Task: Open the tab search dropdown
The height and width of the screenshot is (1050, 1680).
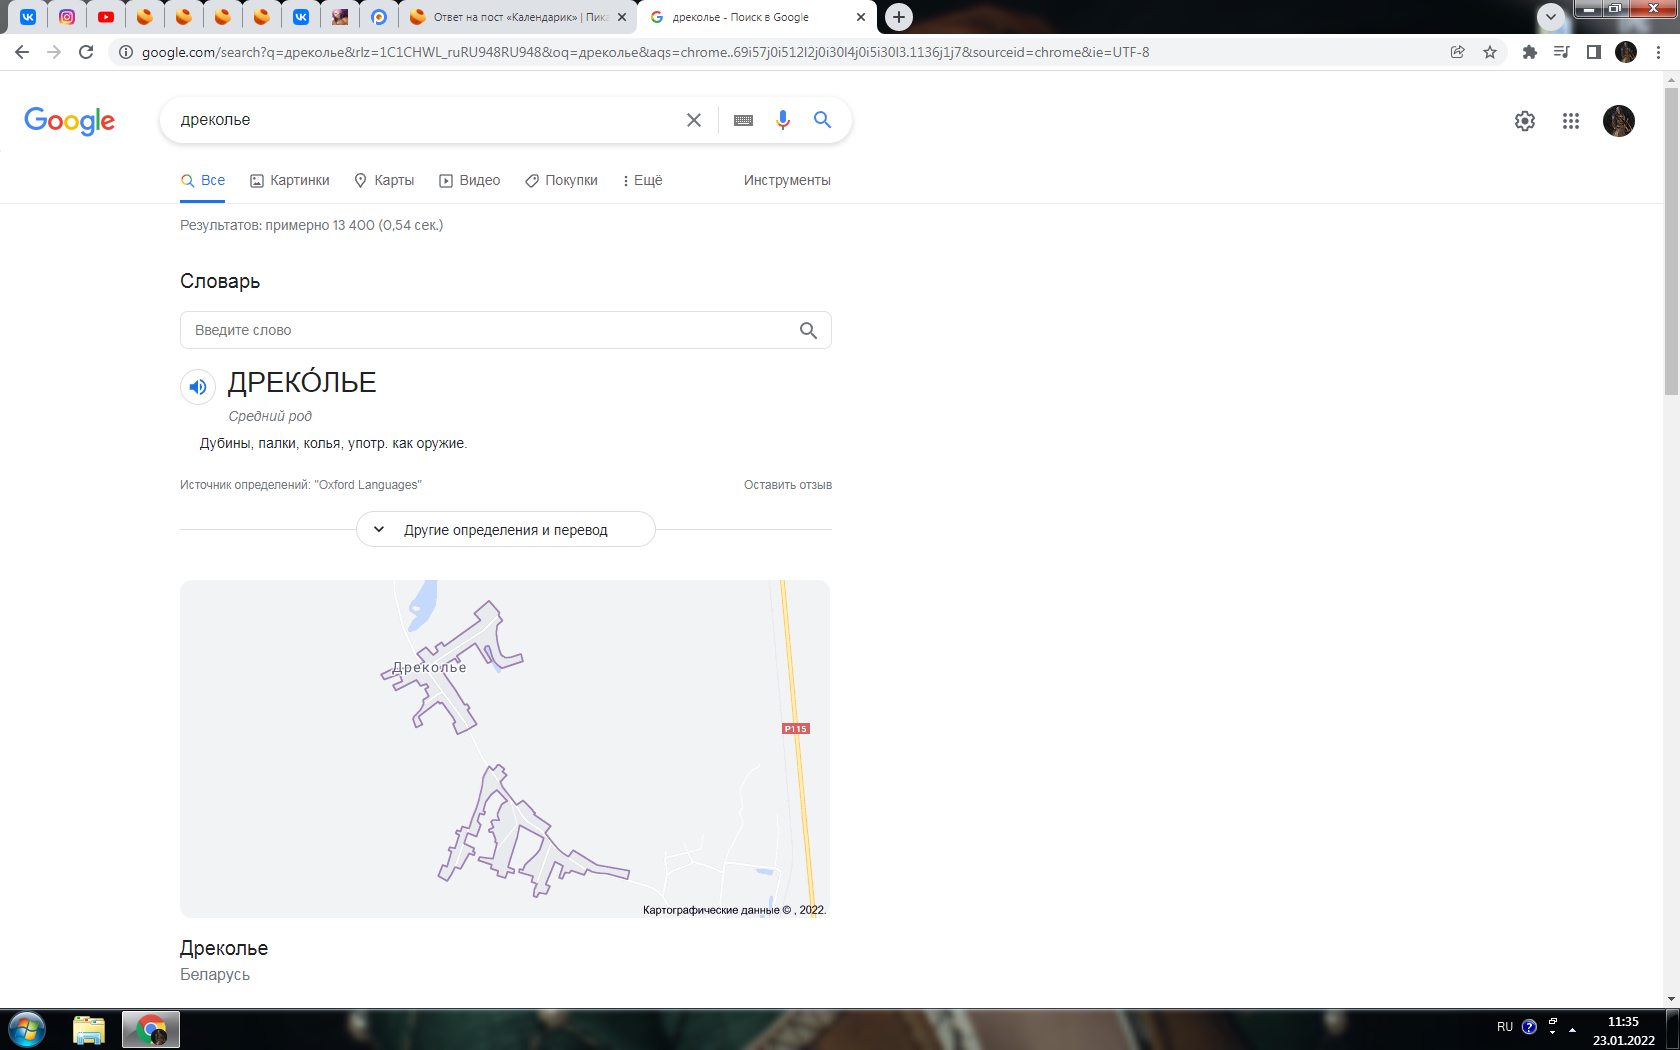Action: (x=1550, y=17)
